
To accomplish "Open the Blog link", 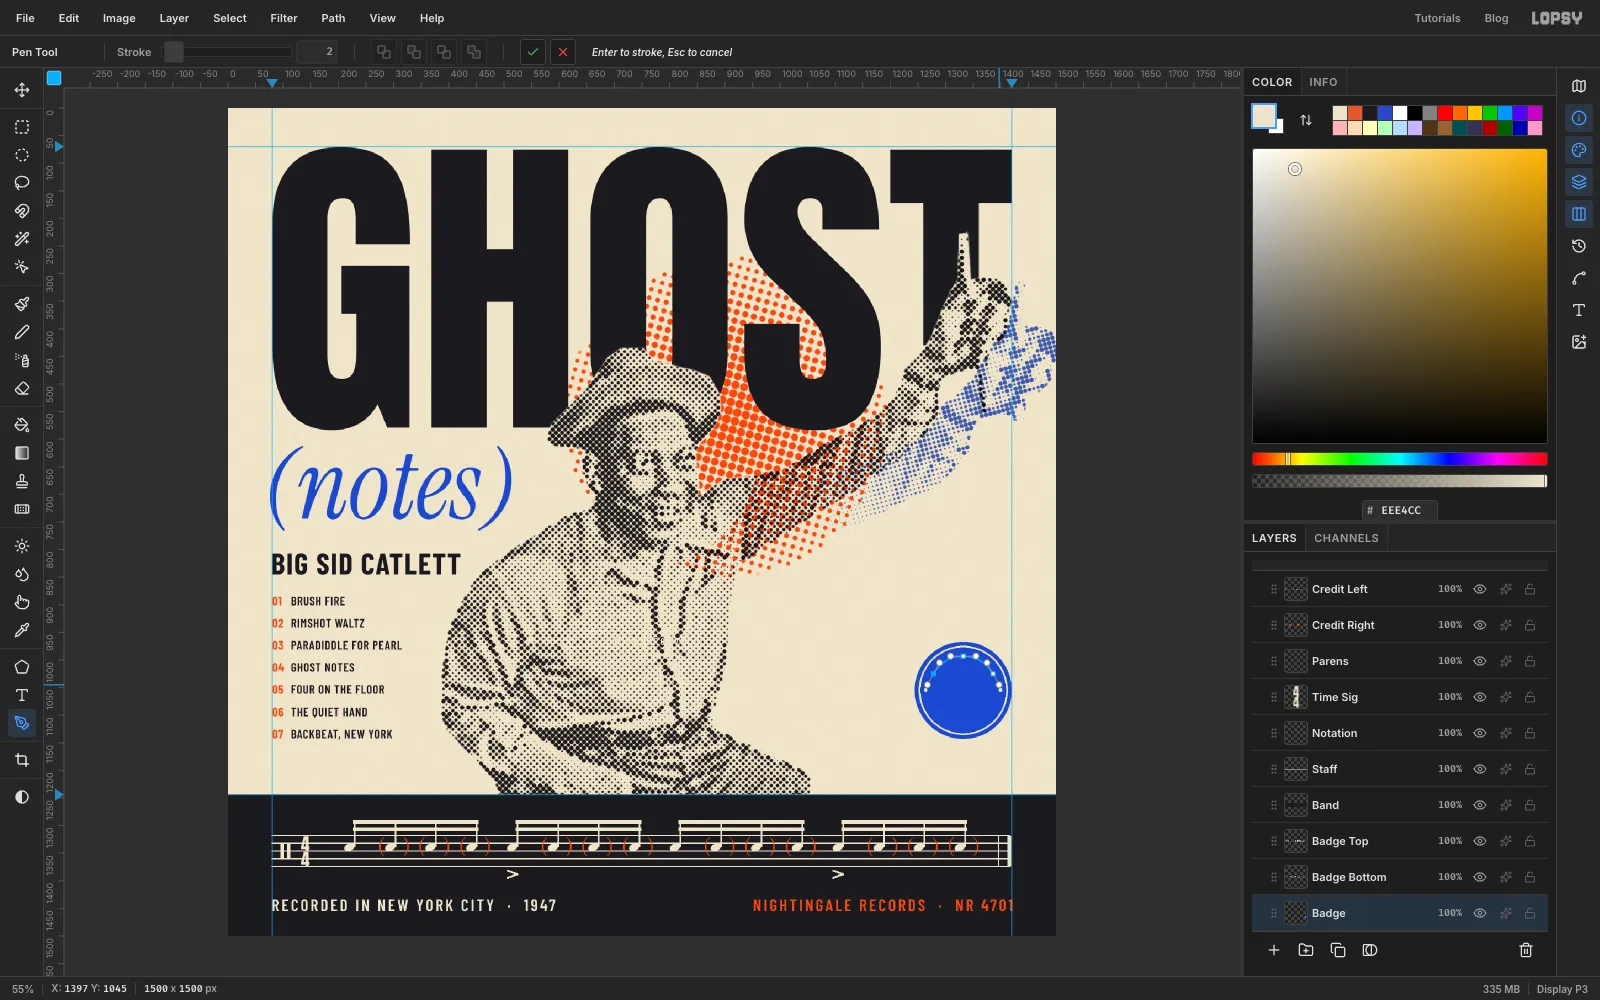I will (x=1496, y=18).
